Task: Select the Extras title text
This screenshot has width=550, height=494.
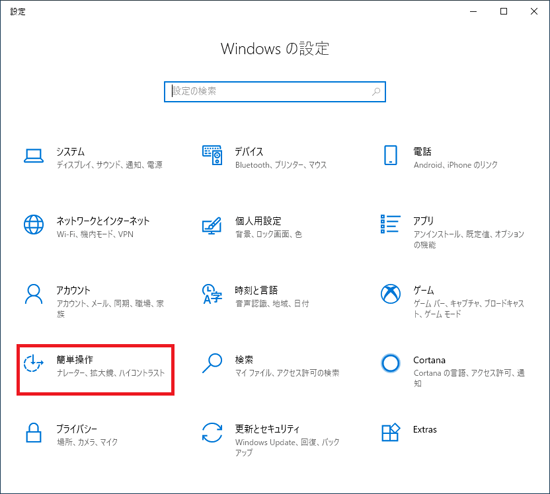Action: [425, 429]
